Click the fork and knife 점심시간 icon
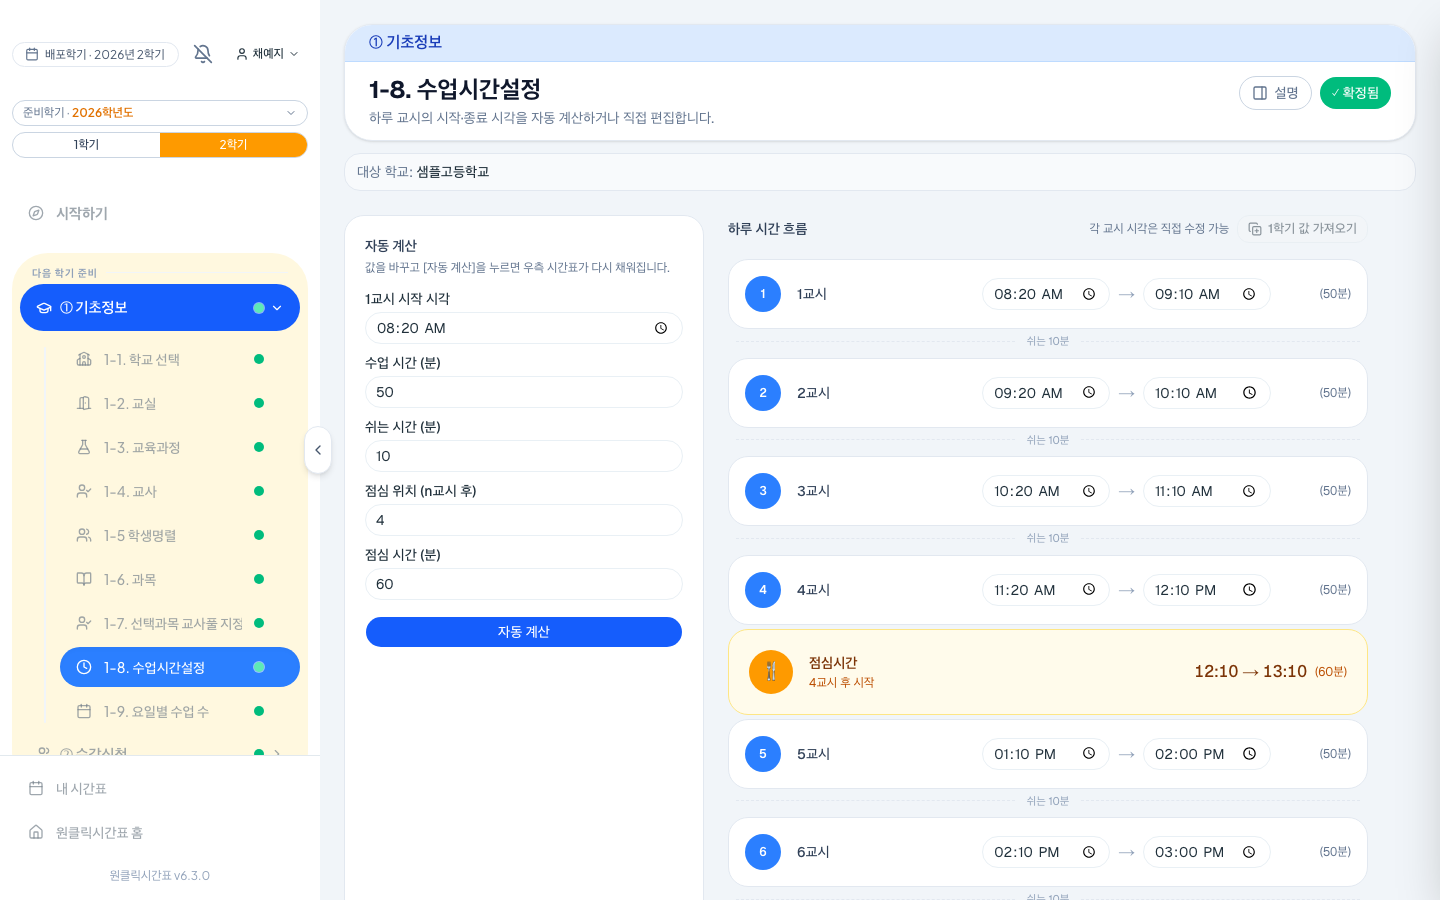The width and height of the screenshot is (1440, 900). click(x=771, y=672)
